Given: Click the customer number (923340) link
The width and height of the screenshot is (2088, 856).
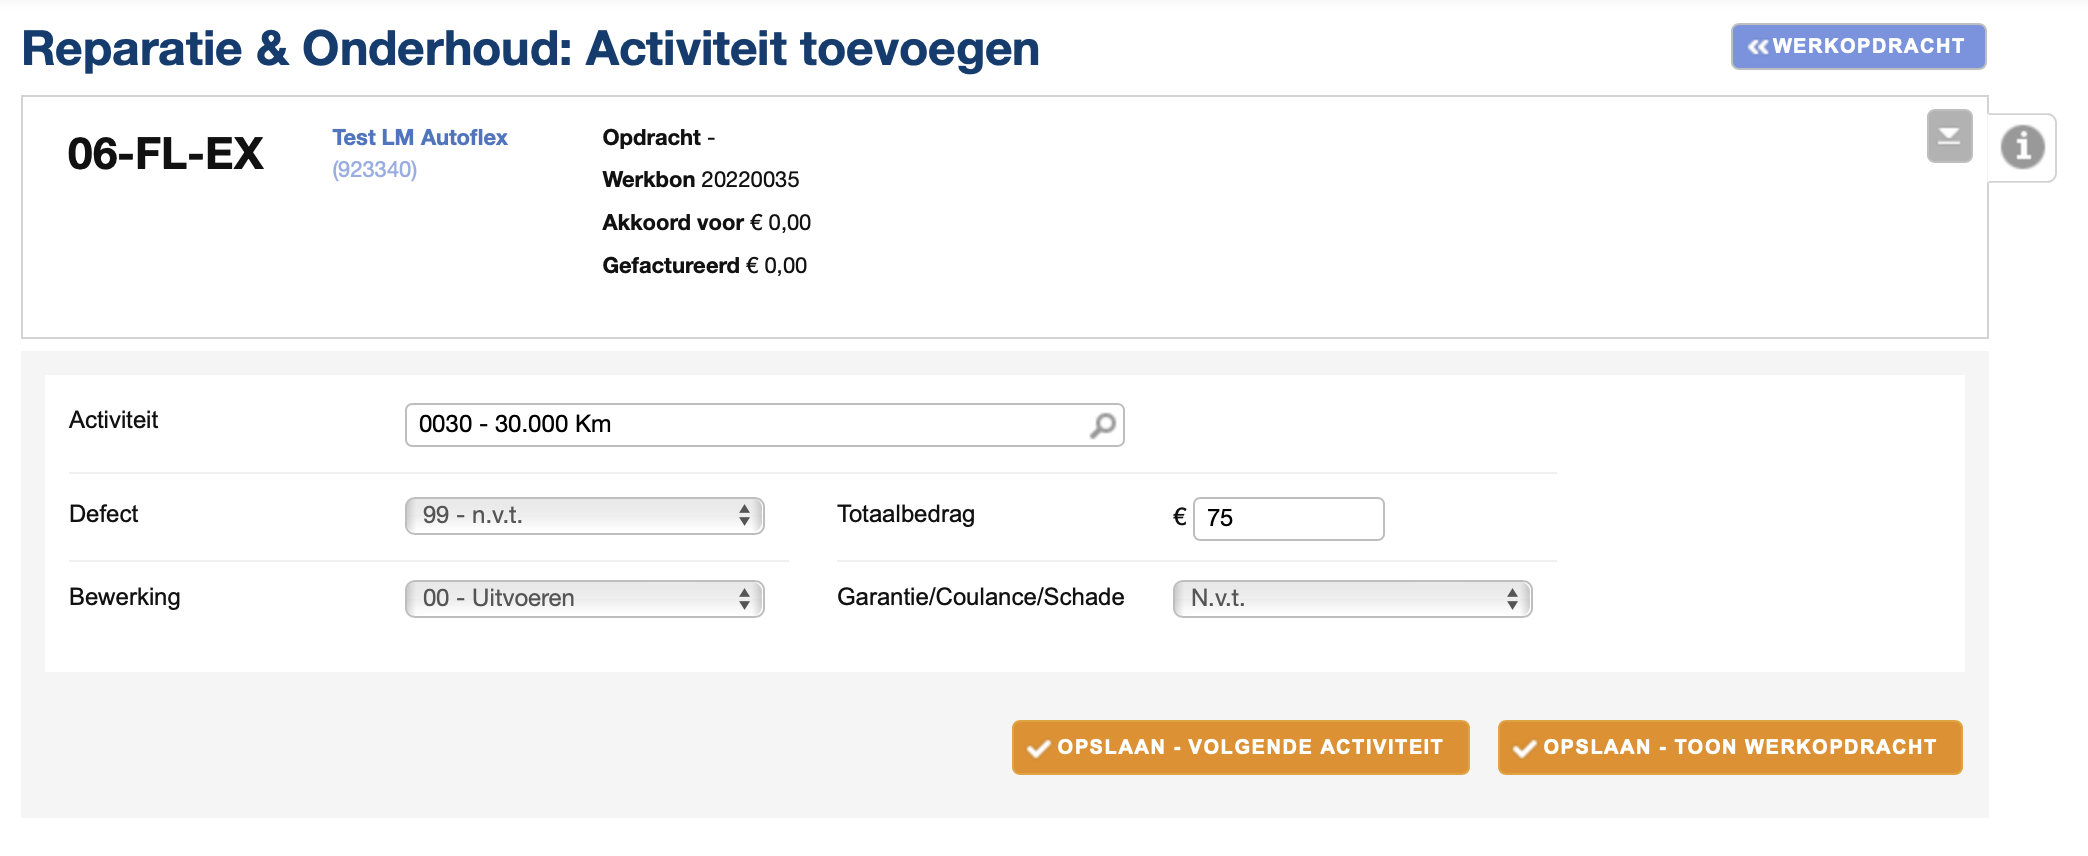Looking at the screenshot, I should coord(375,170).
